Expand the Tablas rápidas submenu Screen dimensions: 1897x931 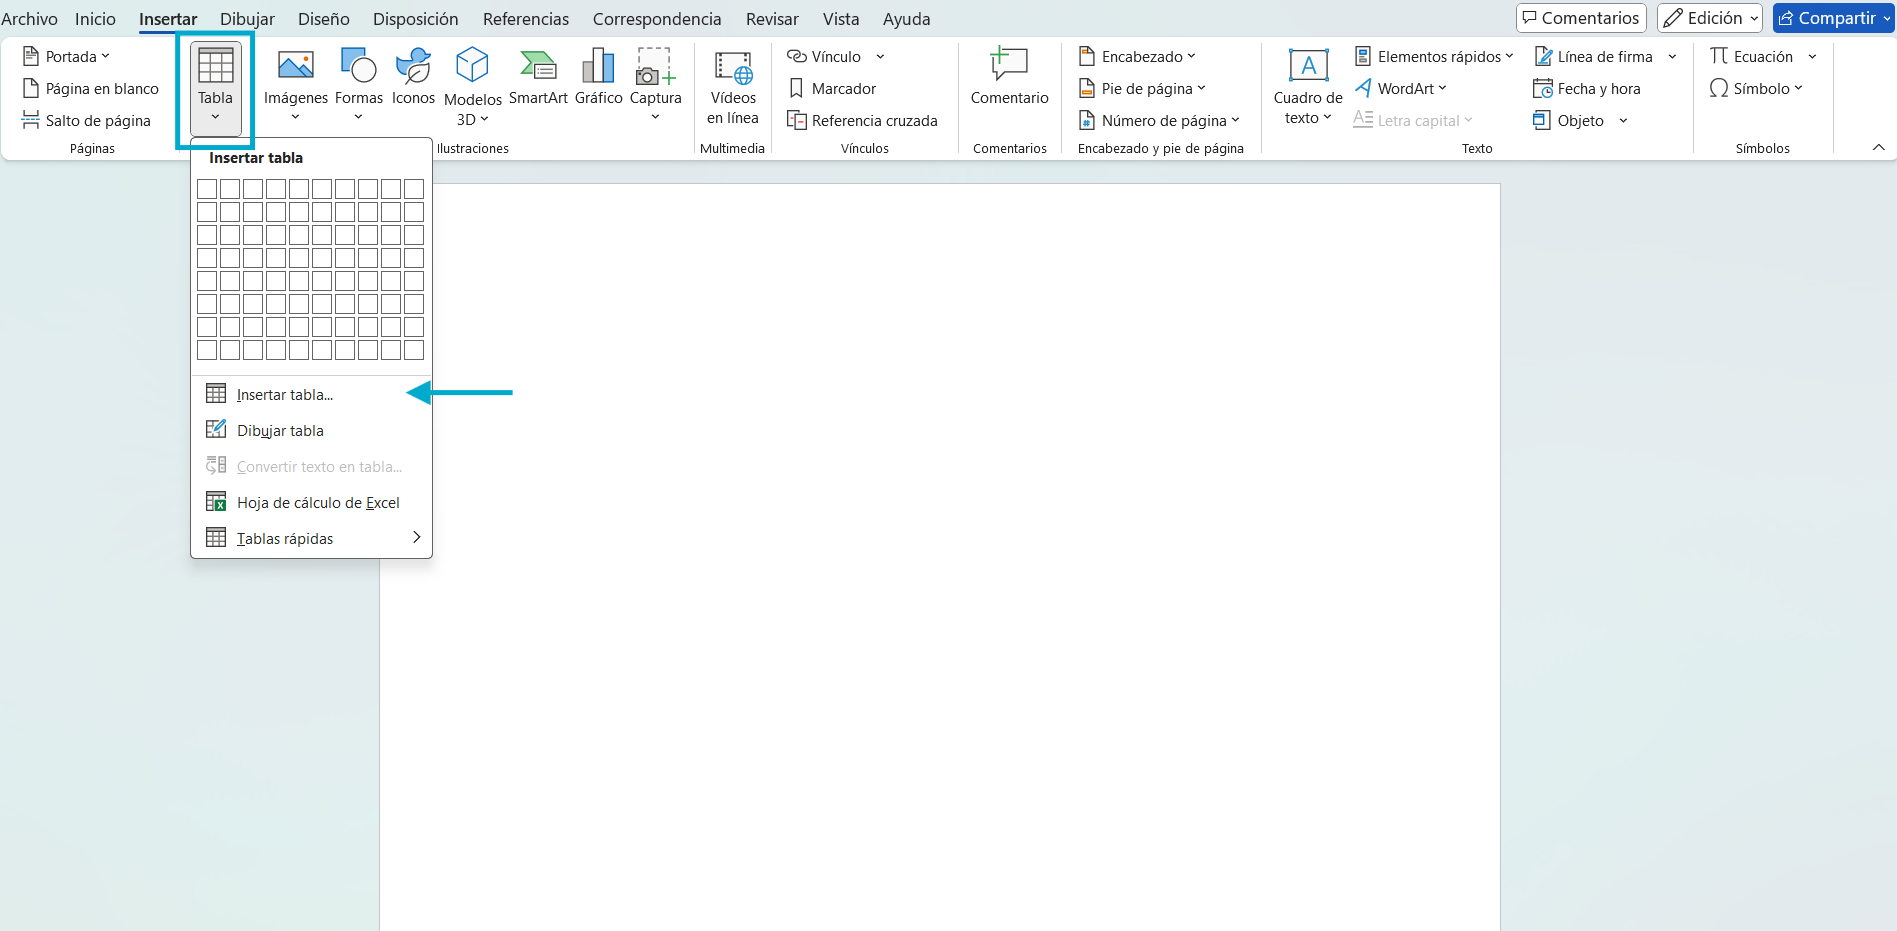click(x=311, y=538)
